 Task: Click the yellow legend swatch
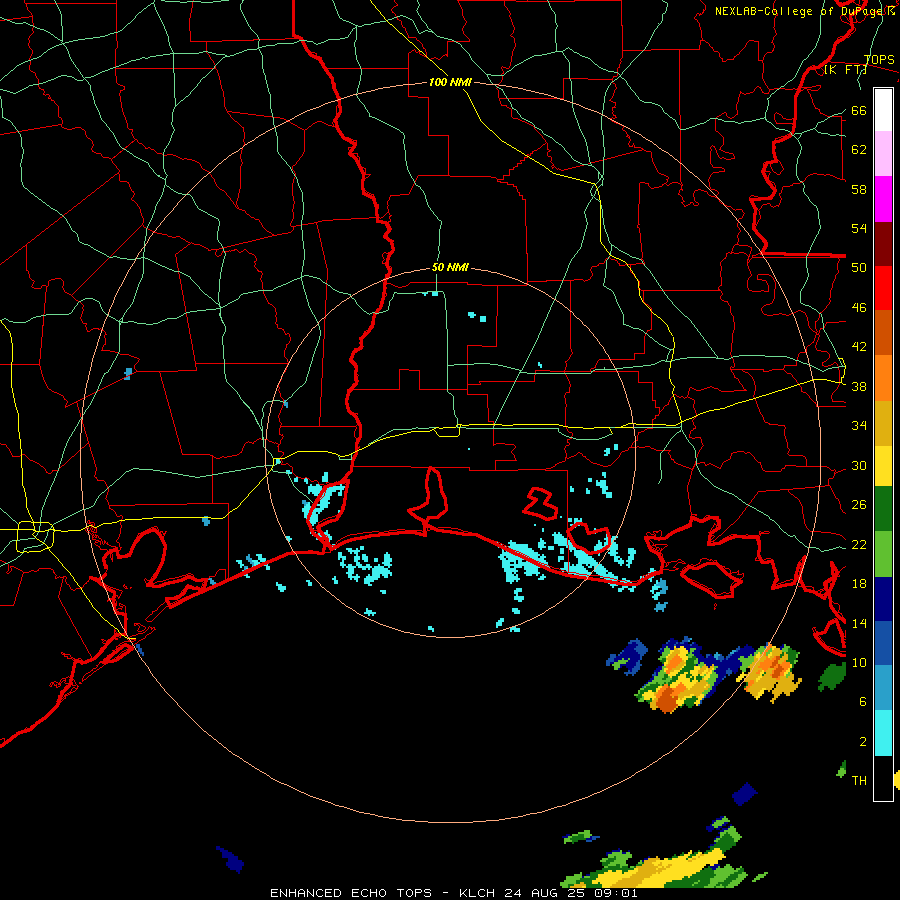[883, 466]
